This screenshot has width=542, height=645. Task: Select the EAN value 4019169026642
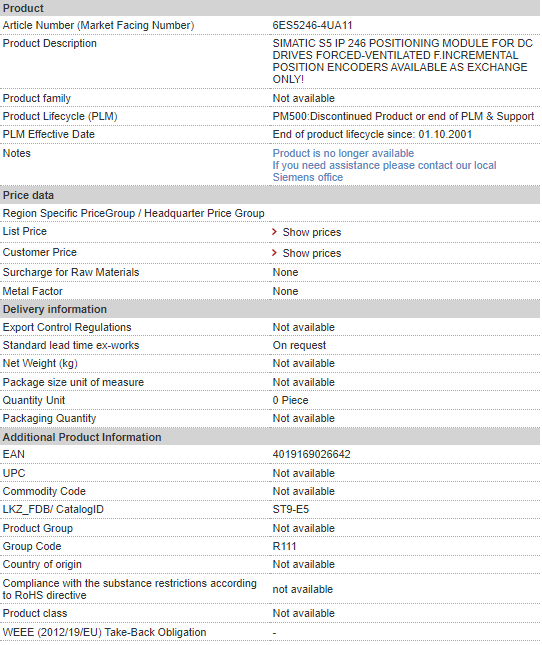[x=311, y=454]
